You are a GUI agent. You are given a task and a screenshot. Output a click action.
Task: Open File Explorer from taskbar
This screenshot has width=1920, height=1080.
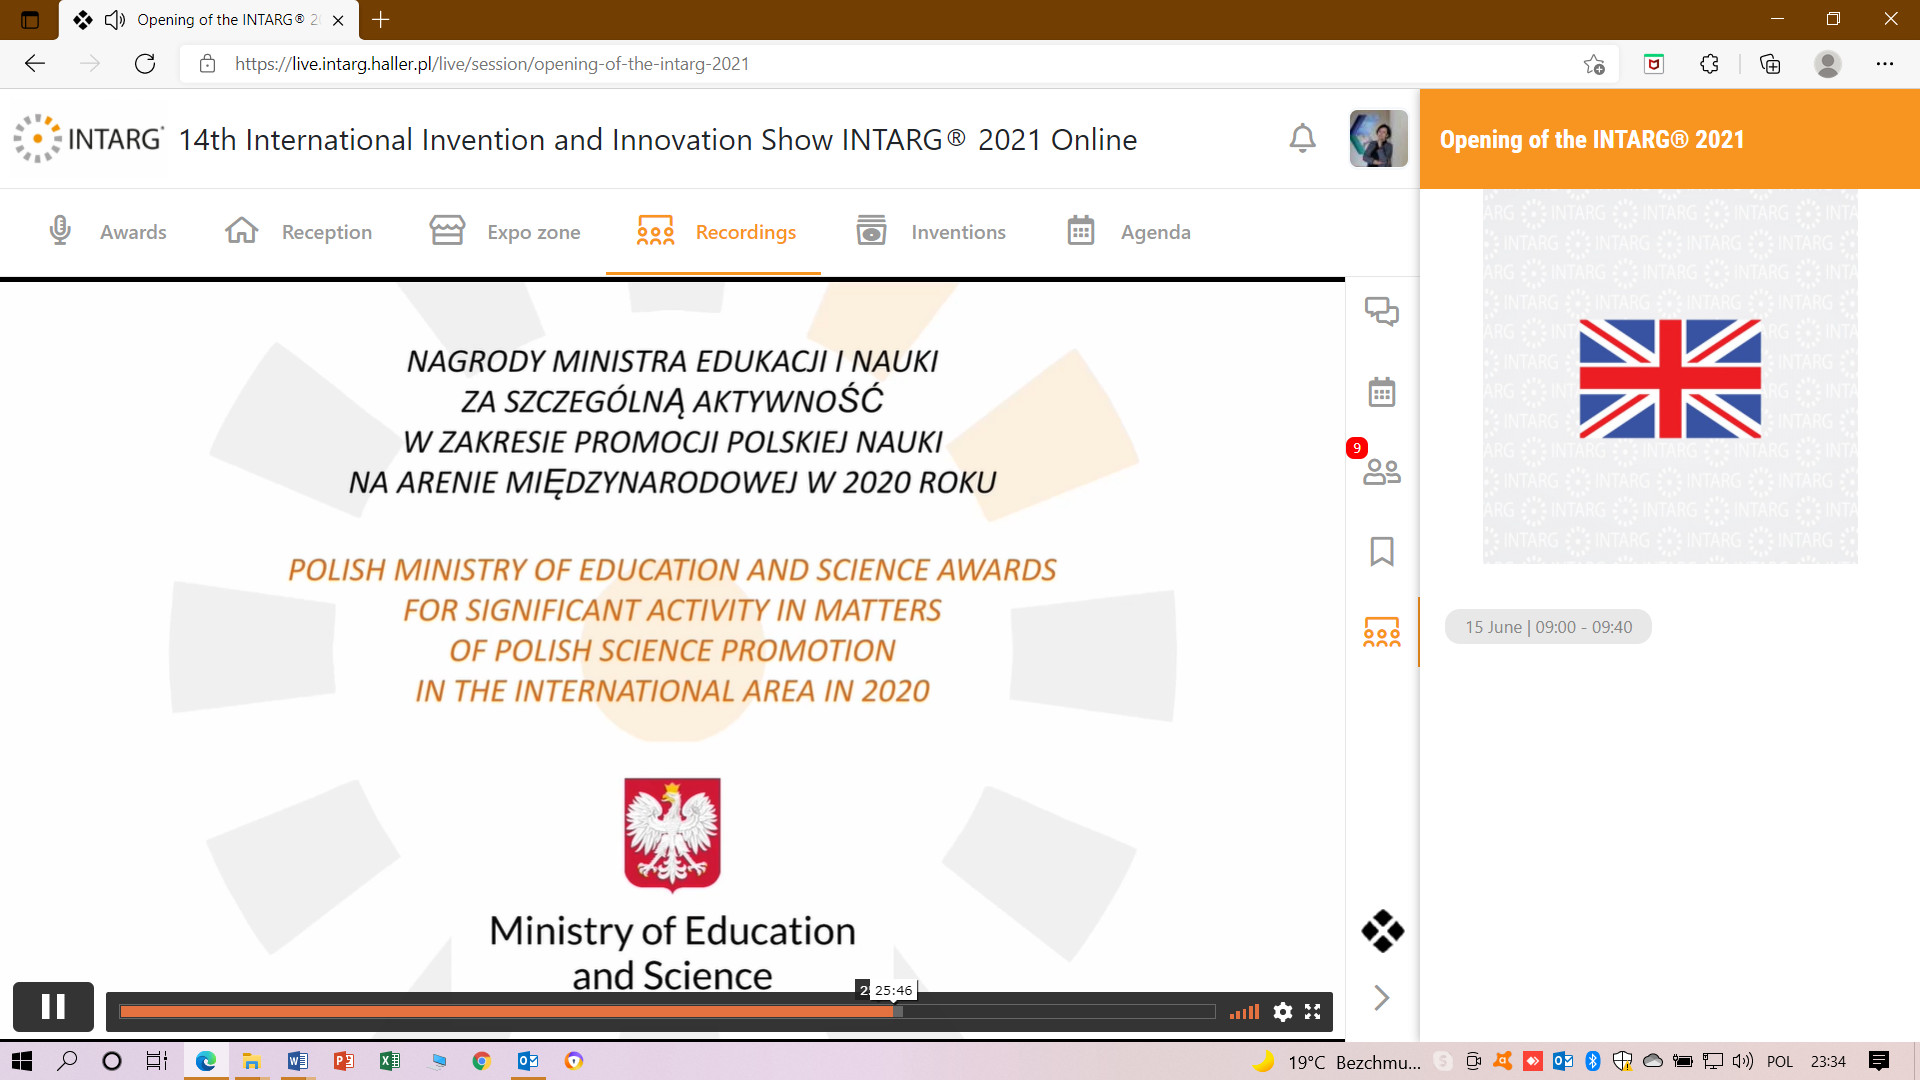click(251, 1061)
